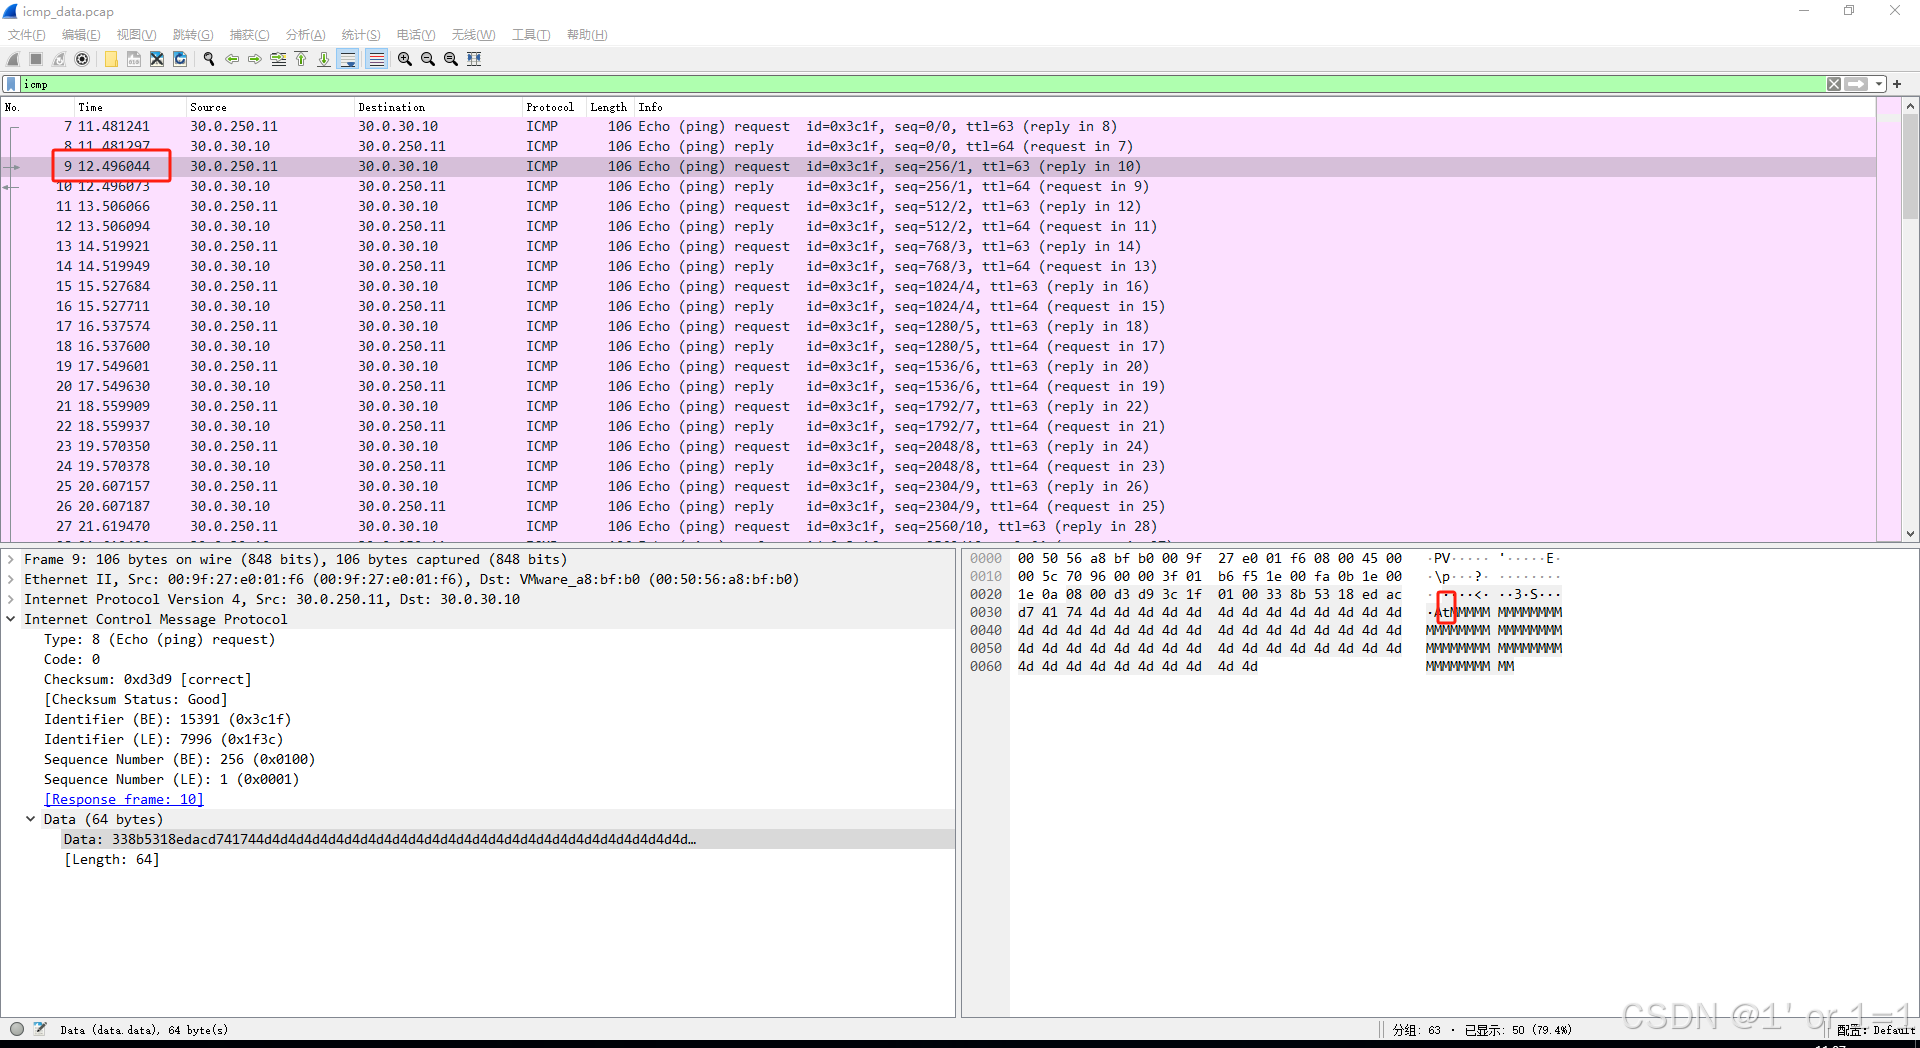Screen dimensions: 1920x1048
Task: Reload this capture file
Action: click(x=179, y=59)
